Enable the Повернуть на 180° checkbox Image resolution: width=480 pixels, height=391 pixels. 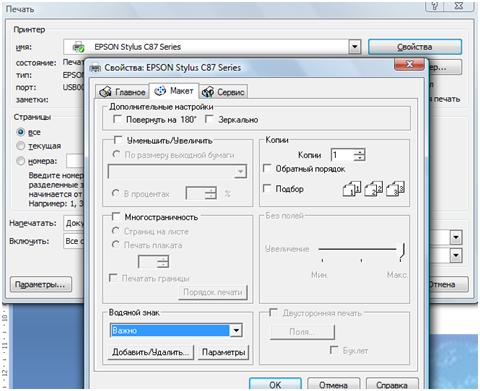coord(117,119)
